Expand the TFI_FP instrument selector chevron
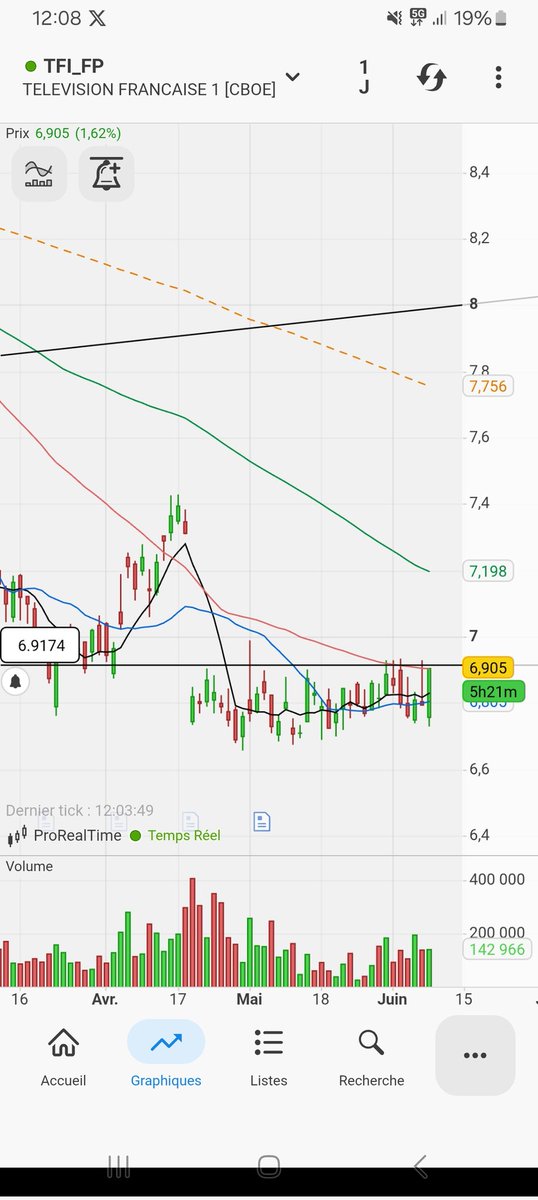This screenshot has width=538, height=1200. [x=293, y=77]
